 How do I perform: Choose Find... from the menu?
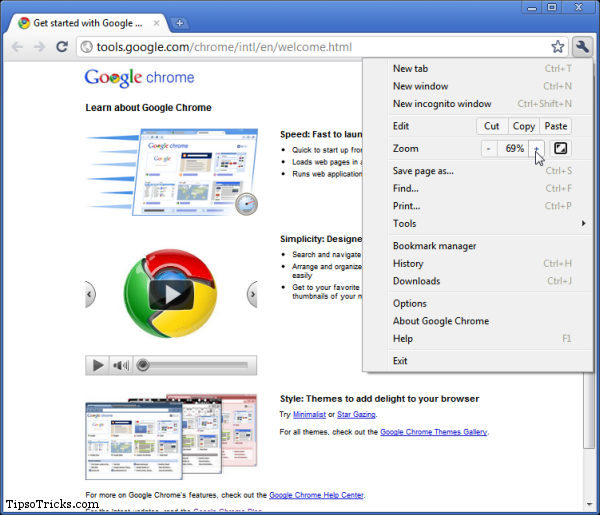click(x=489, y=188)
